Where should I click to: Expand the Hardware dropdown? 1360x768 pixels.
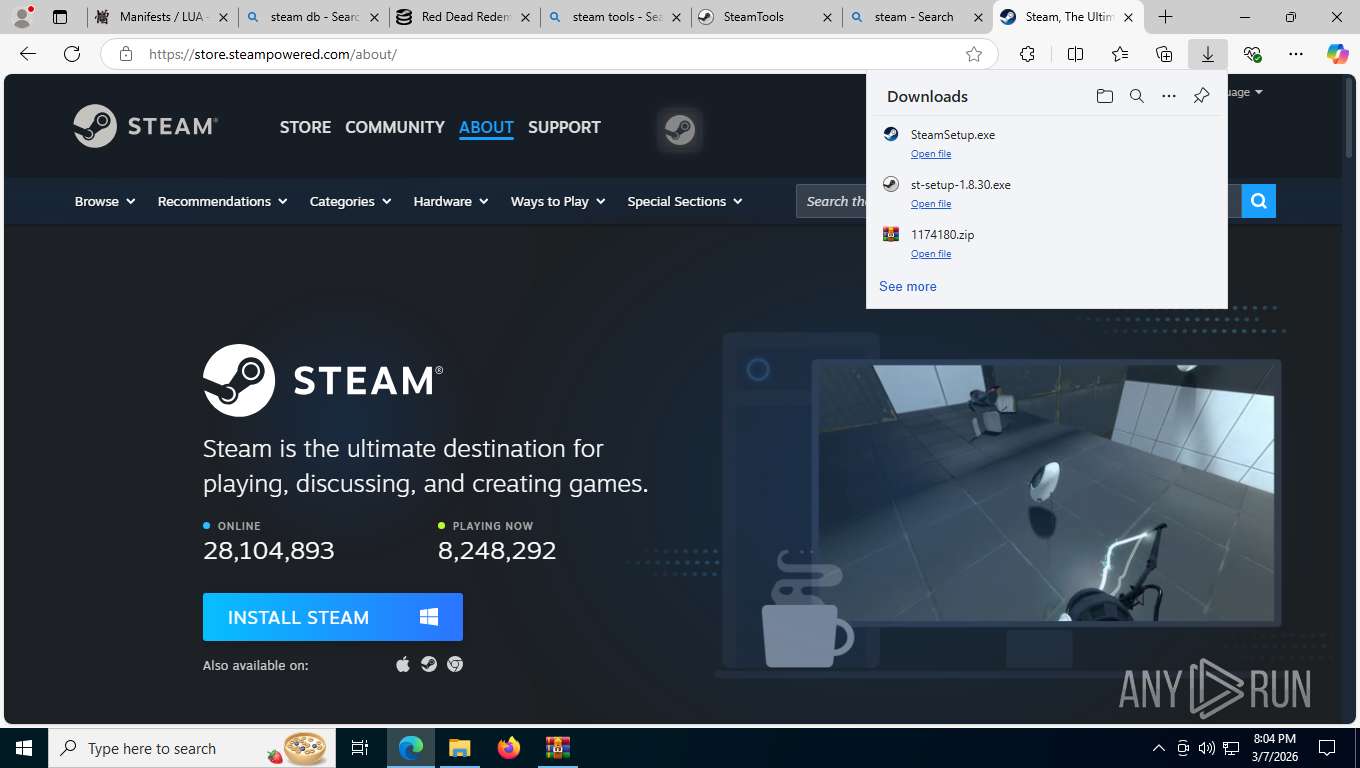tap(451, 201)
